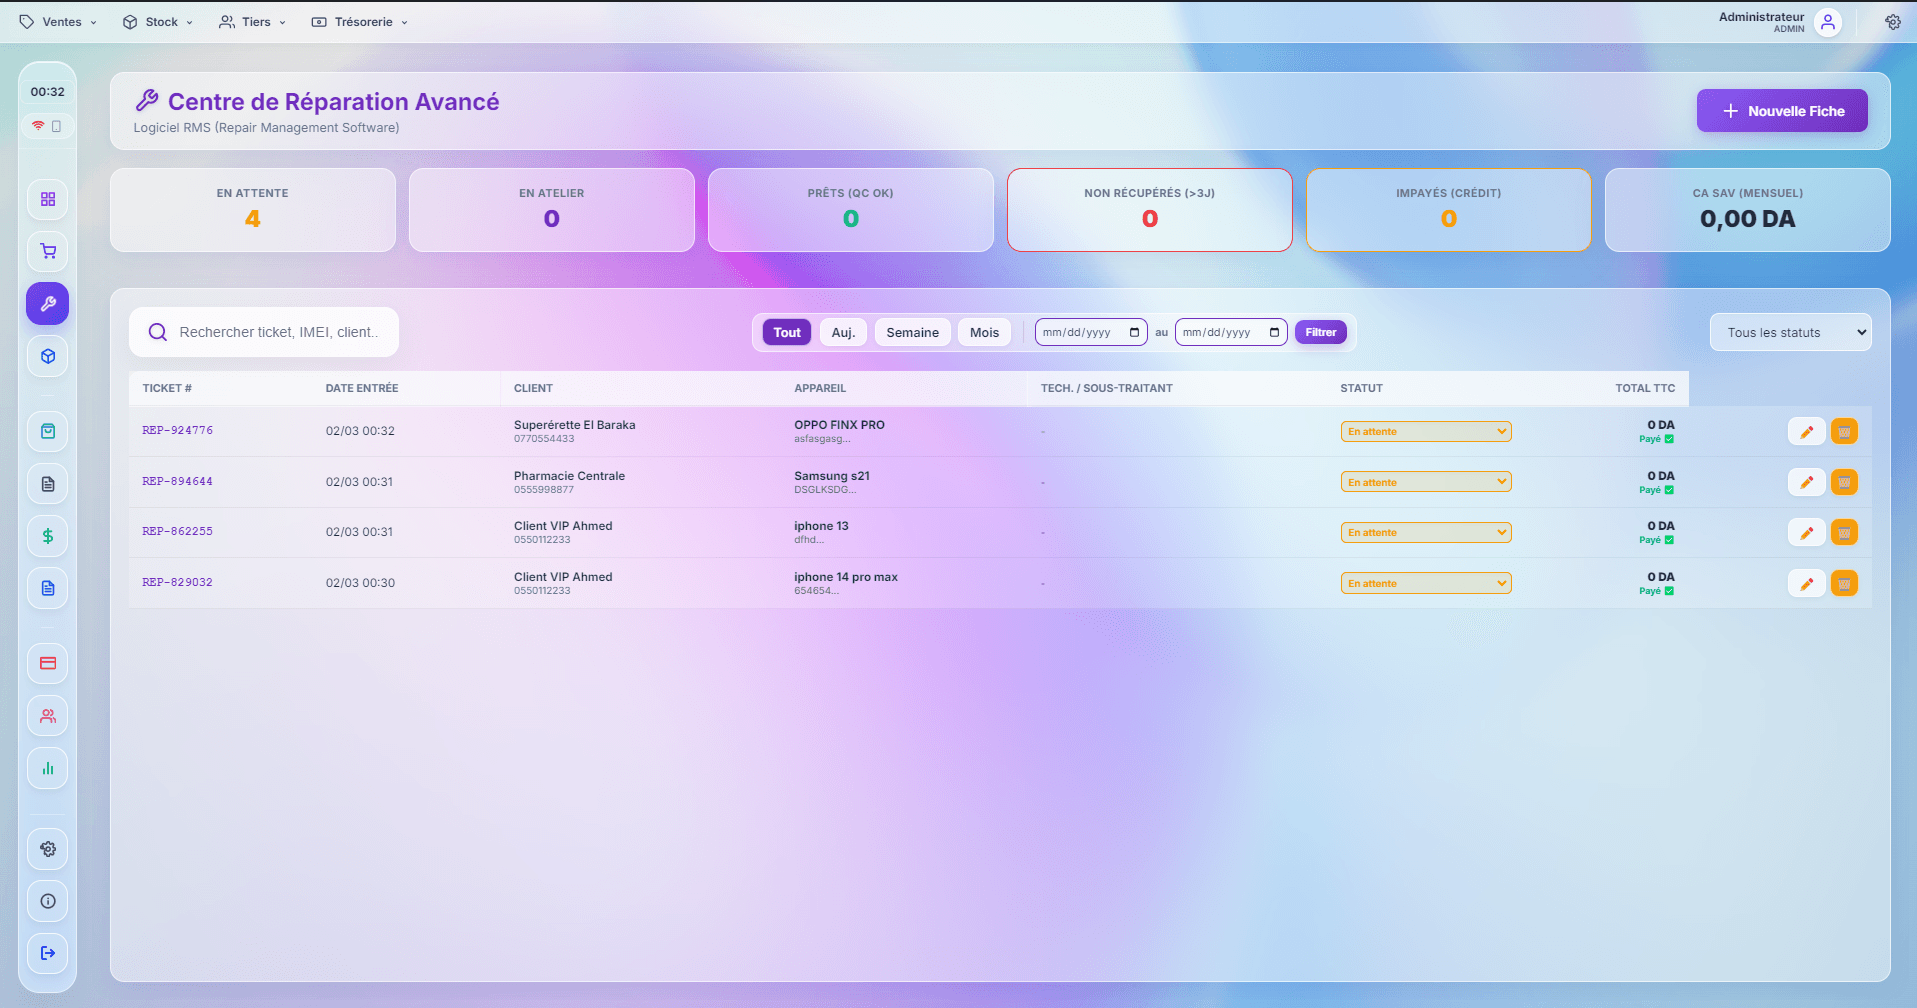
Task: Delete ticket REP-829032 using the trash icon
Action: coord(1845,582)
